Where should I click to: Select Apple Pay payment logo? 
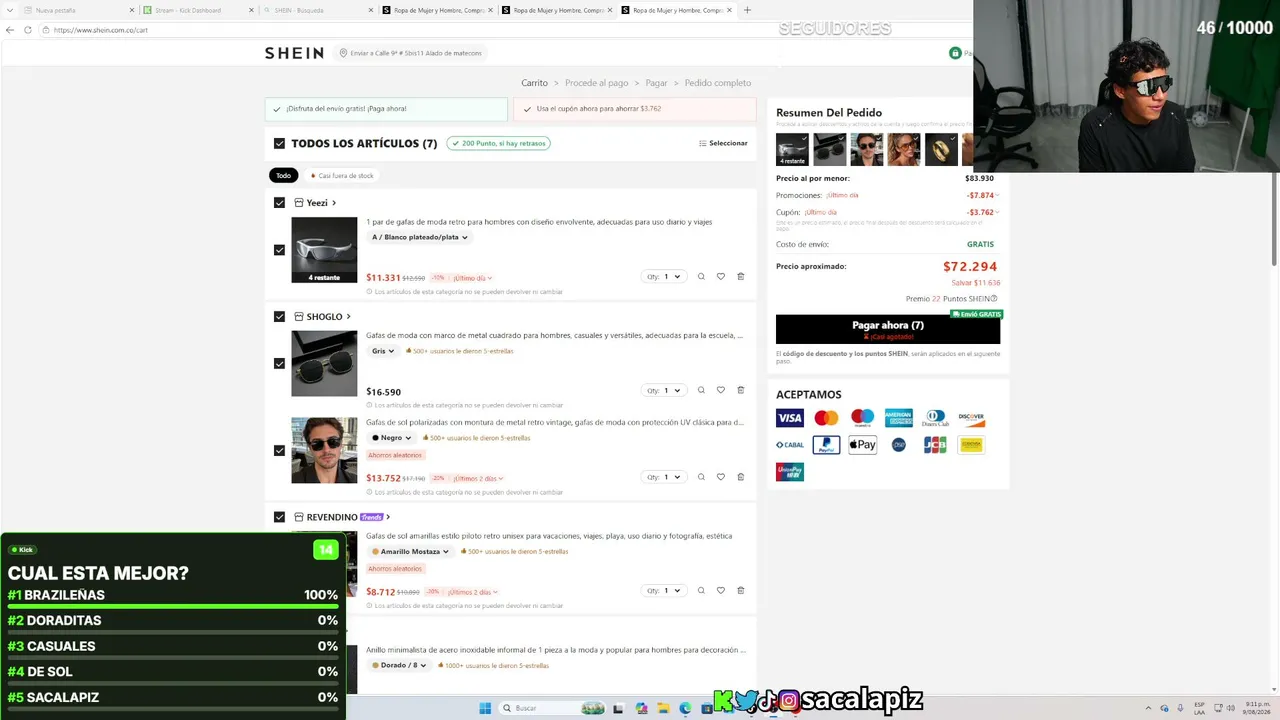click(x=862, y=445)
